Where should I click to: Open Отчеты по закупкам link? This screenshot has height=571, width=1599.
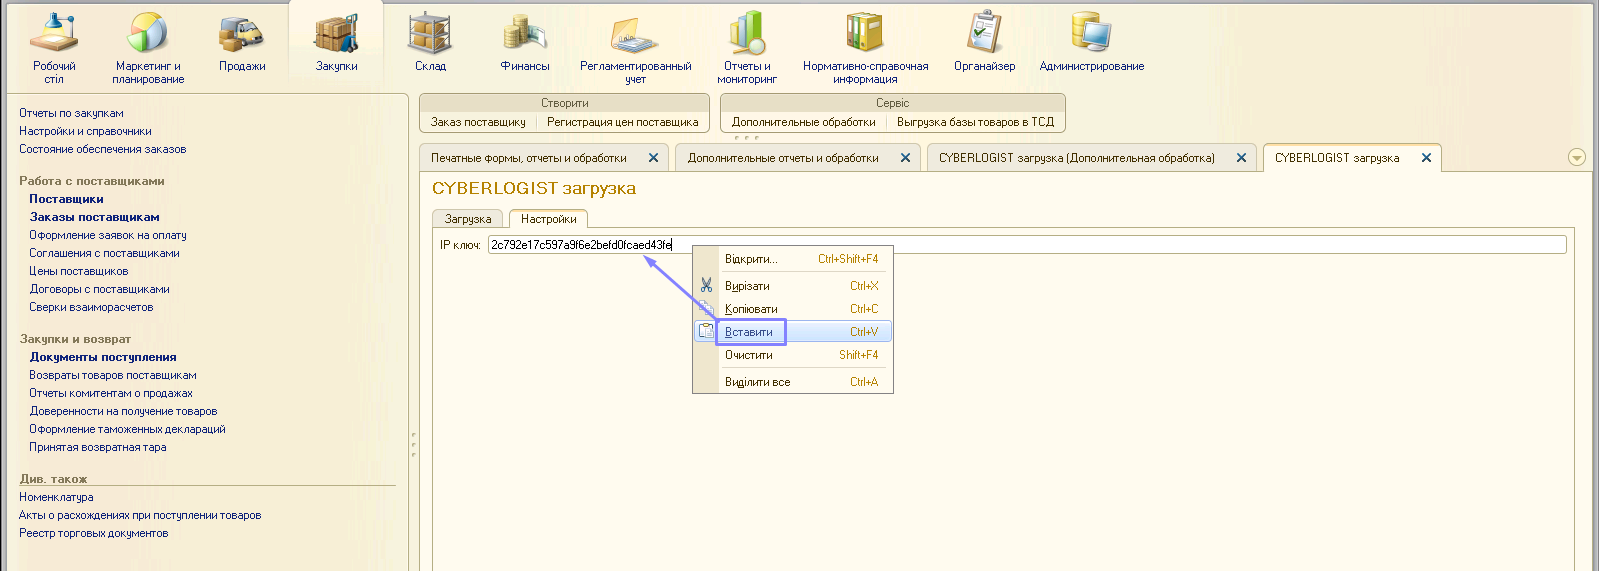pyautogui.click(x=71, y=113)
